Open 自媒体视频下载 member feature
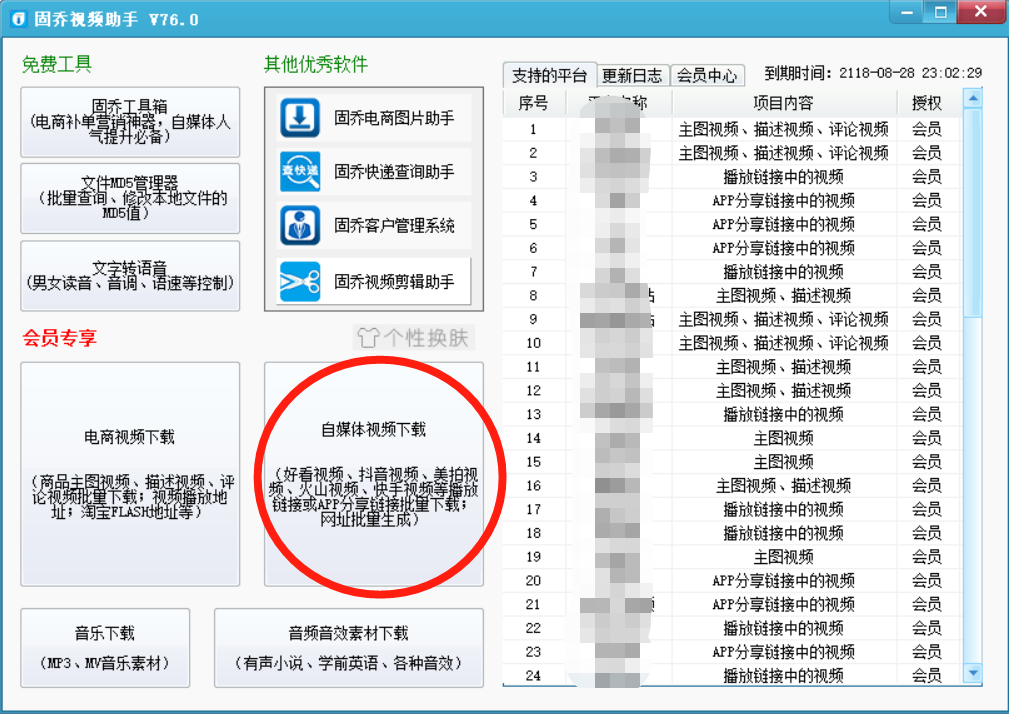Image resolution: width=1009 pixels, height=714 pixels. 374,474
